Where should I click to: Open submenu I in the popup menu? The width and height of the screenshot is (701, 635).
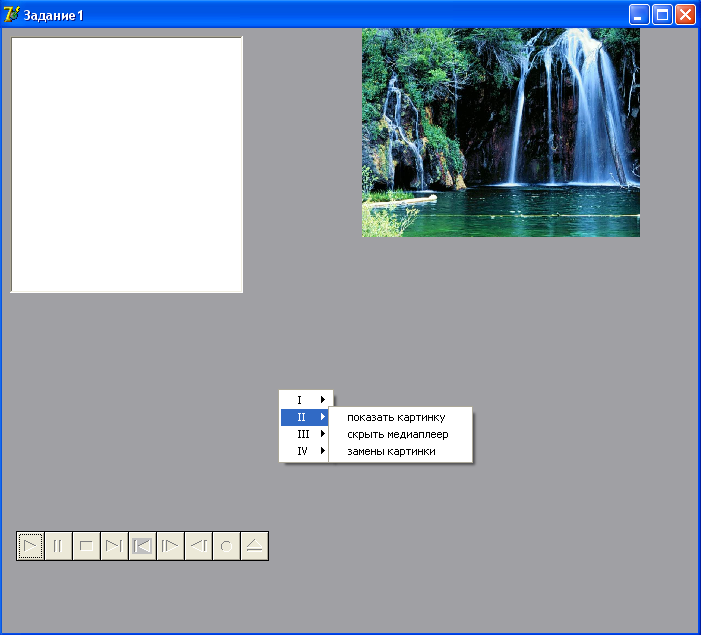click(x=305, y=400)
